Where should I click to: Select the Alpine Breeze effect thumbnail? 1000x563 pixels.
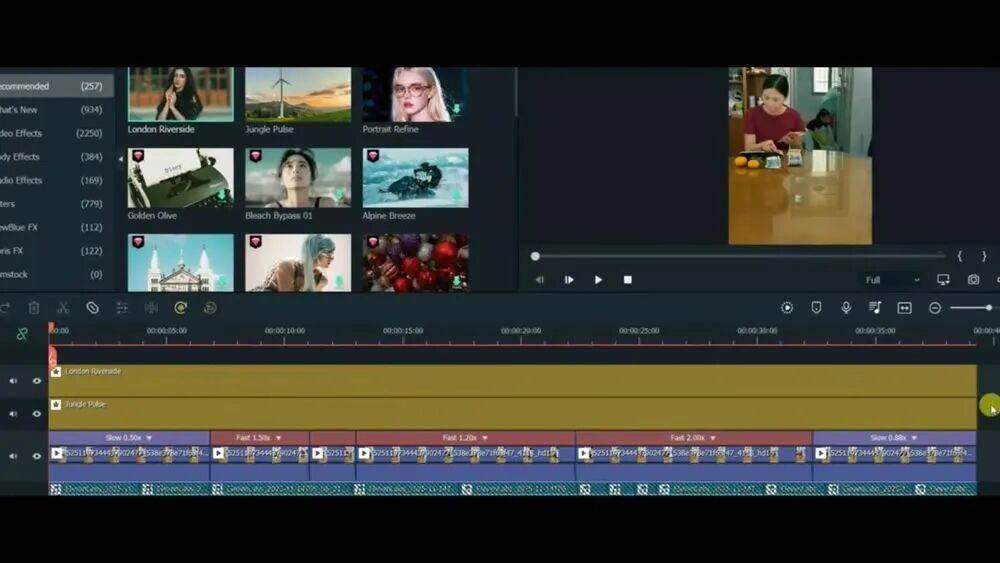pyautogui.click(x=415, y=178)
